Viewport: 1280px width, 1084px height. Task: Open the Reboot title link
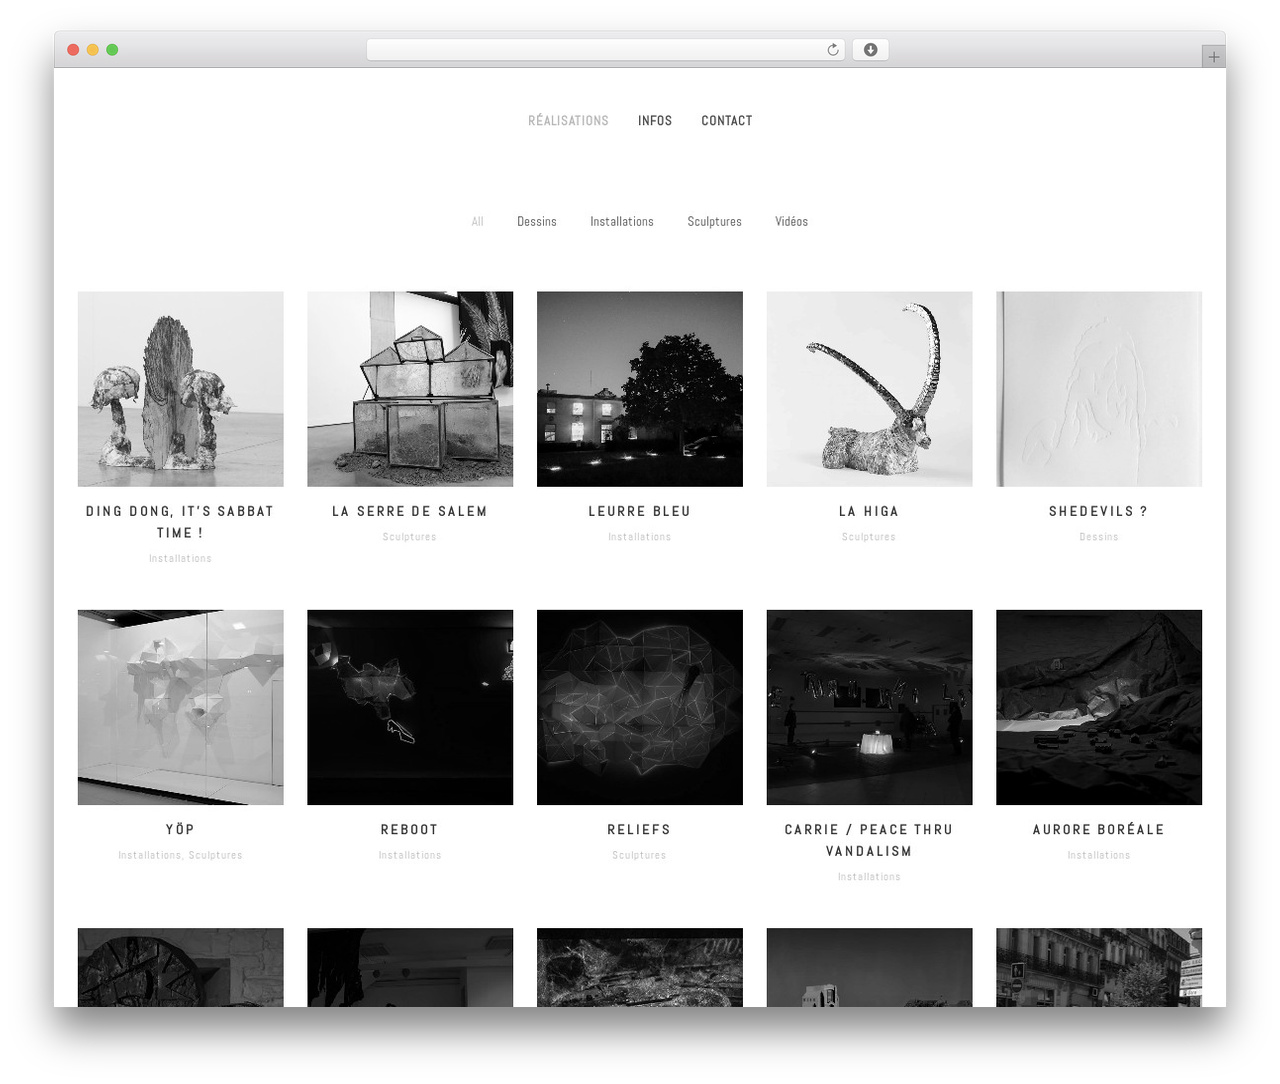click(x=410, y=829)
